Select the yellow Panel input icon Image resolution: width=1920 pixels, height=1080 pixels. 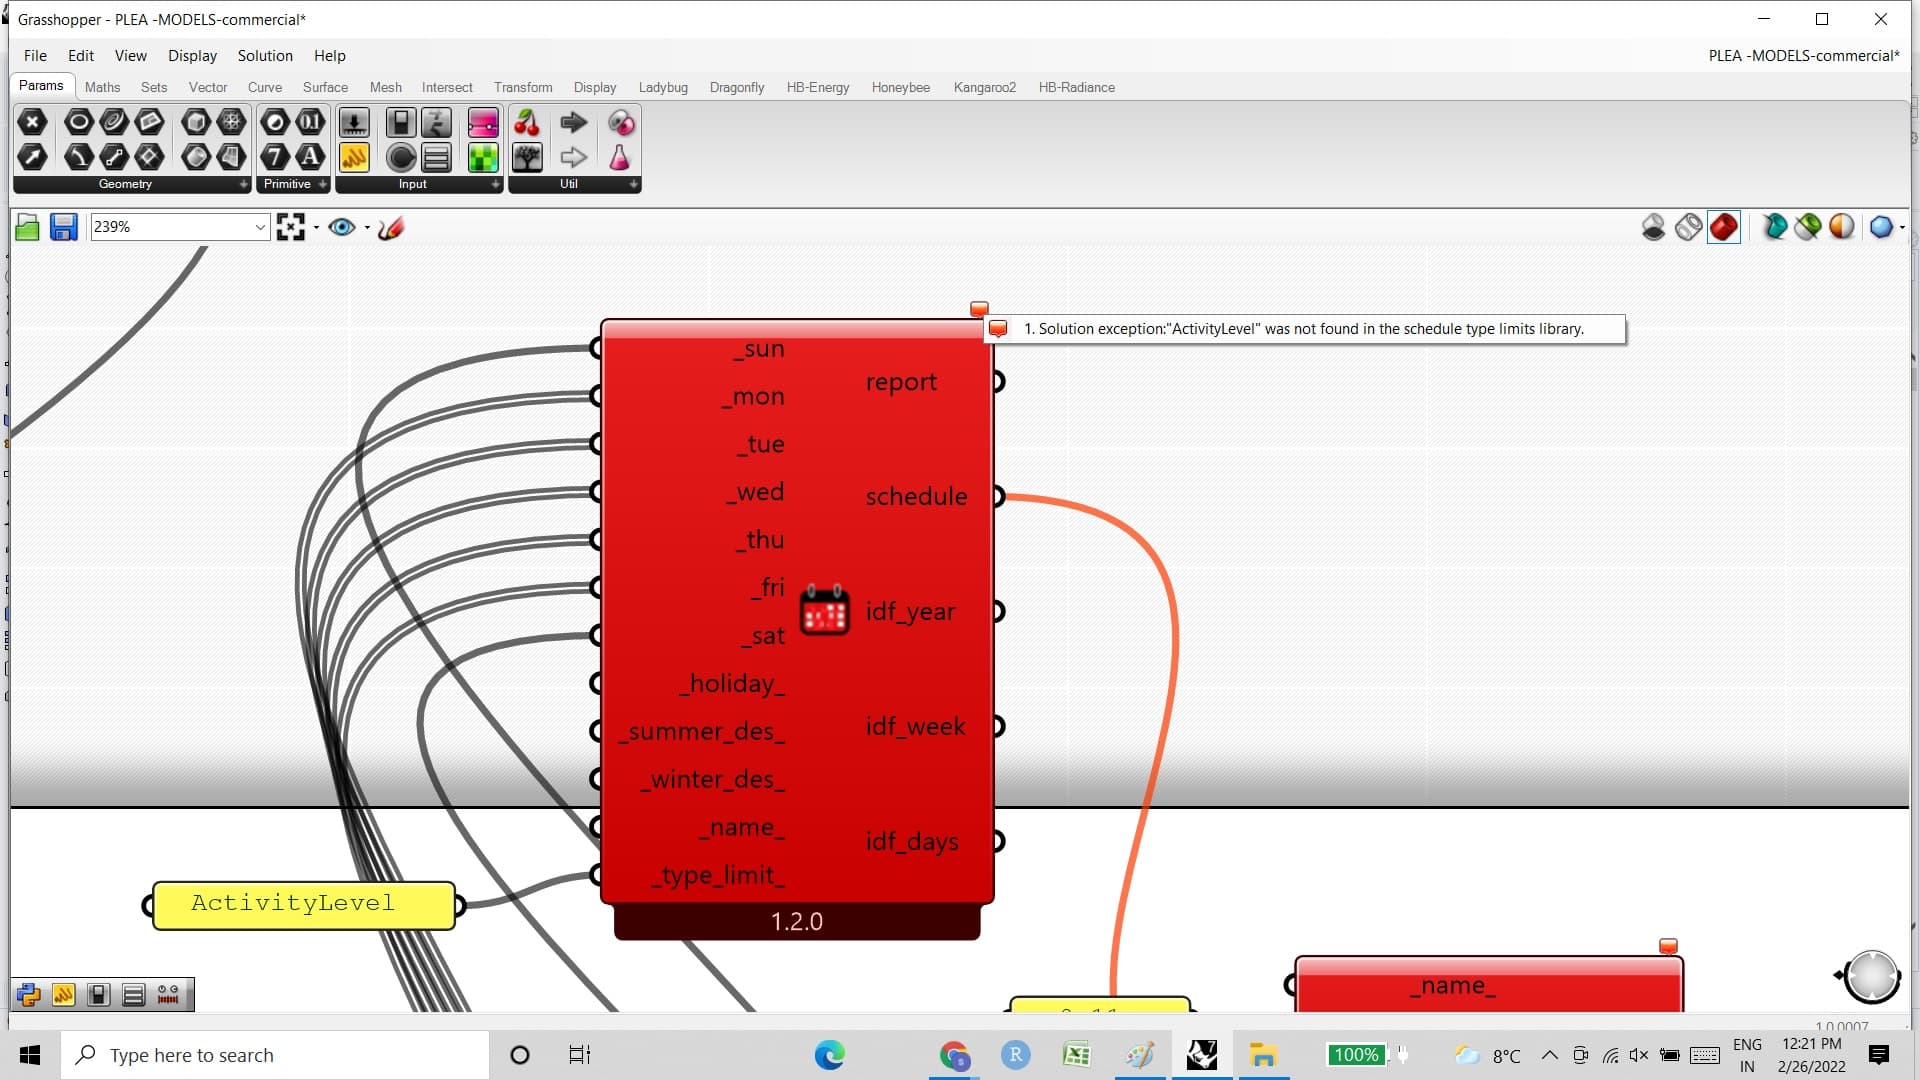[354, 157]
